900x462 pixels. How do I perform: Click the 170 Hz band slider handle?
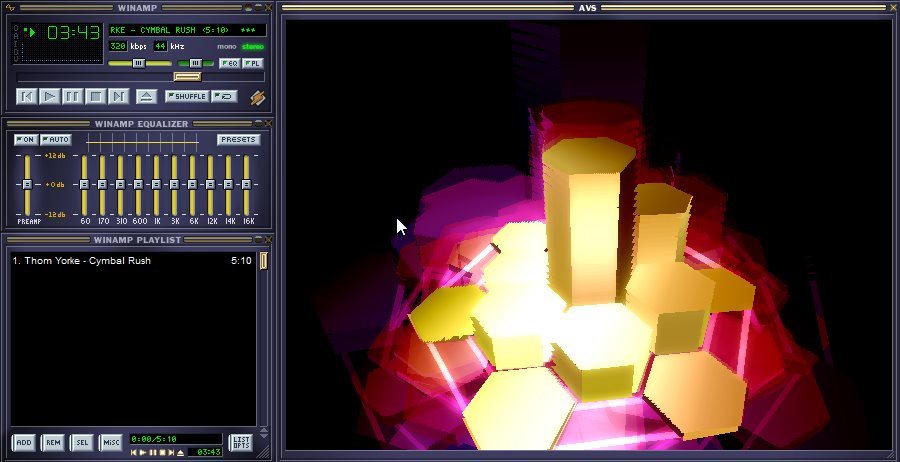tap(102, 185)
